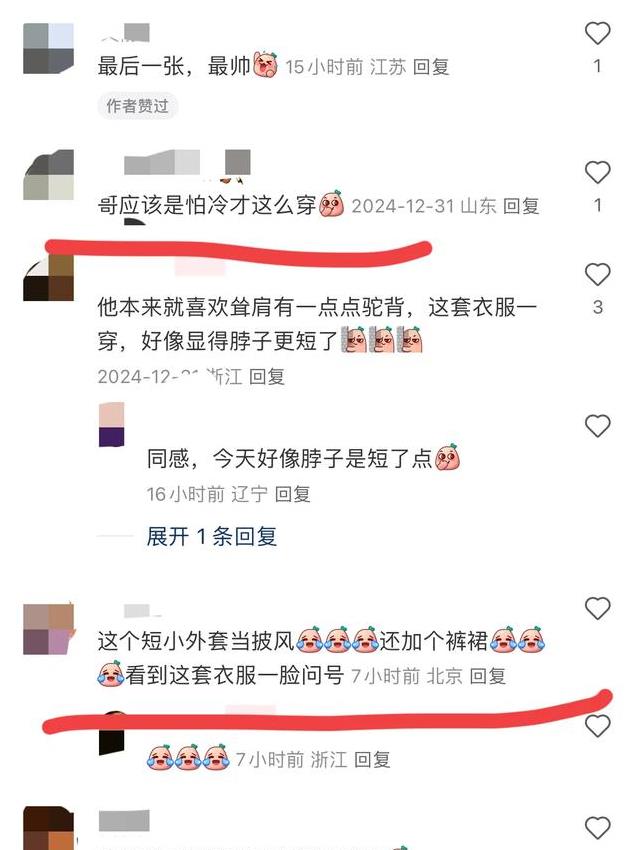Like the comment about shrugging shoulders with 3 likes
The height and width of the screenshot is (850, 636).
pyautogui.click(x=598, y=274)
